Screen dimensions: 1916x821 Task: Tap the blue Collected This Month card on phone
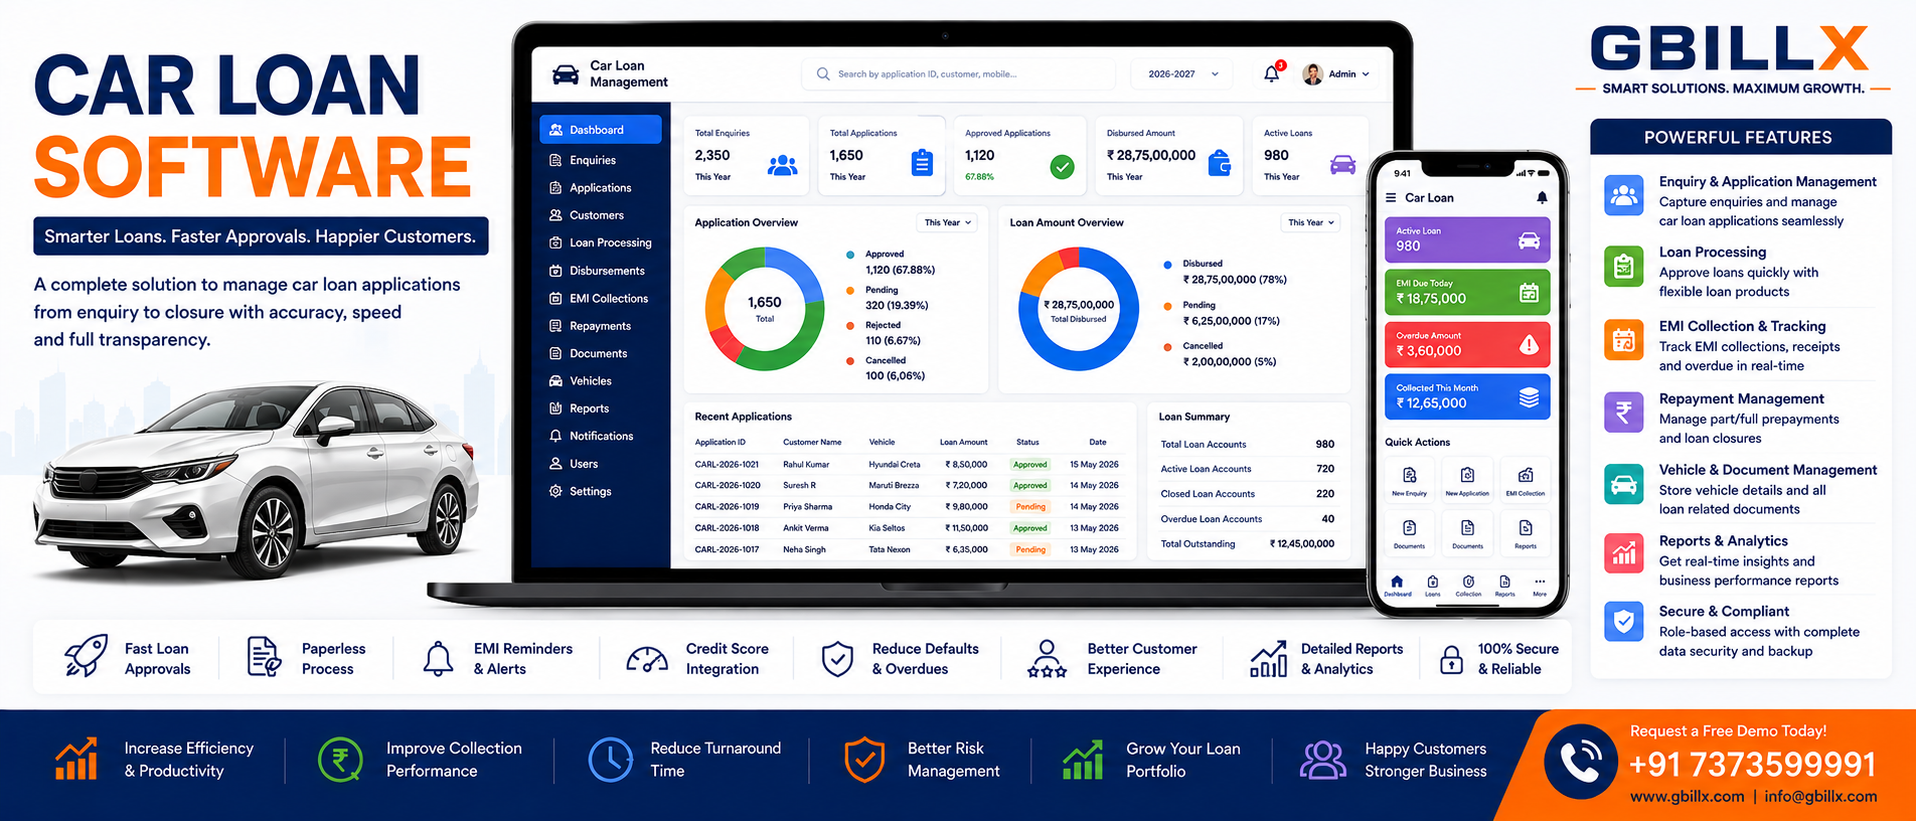point(1467,396)
